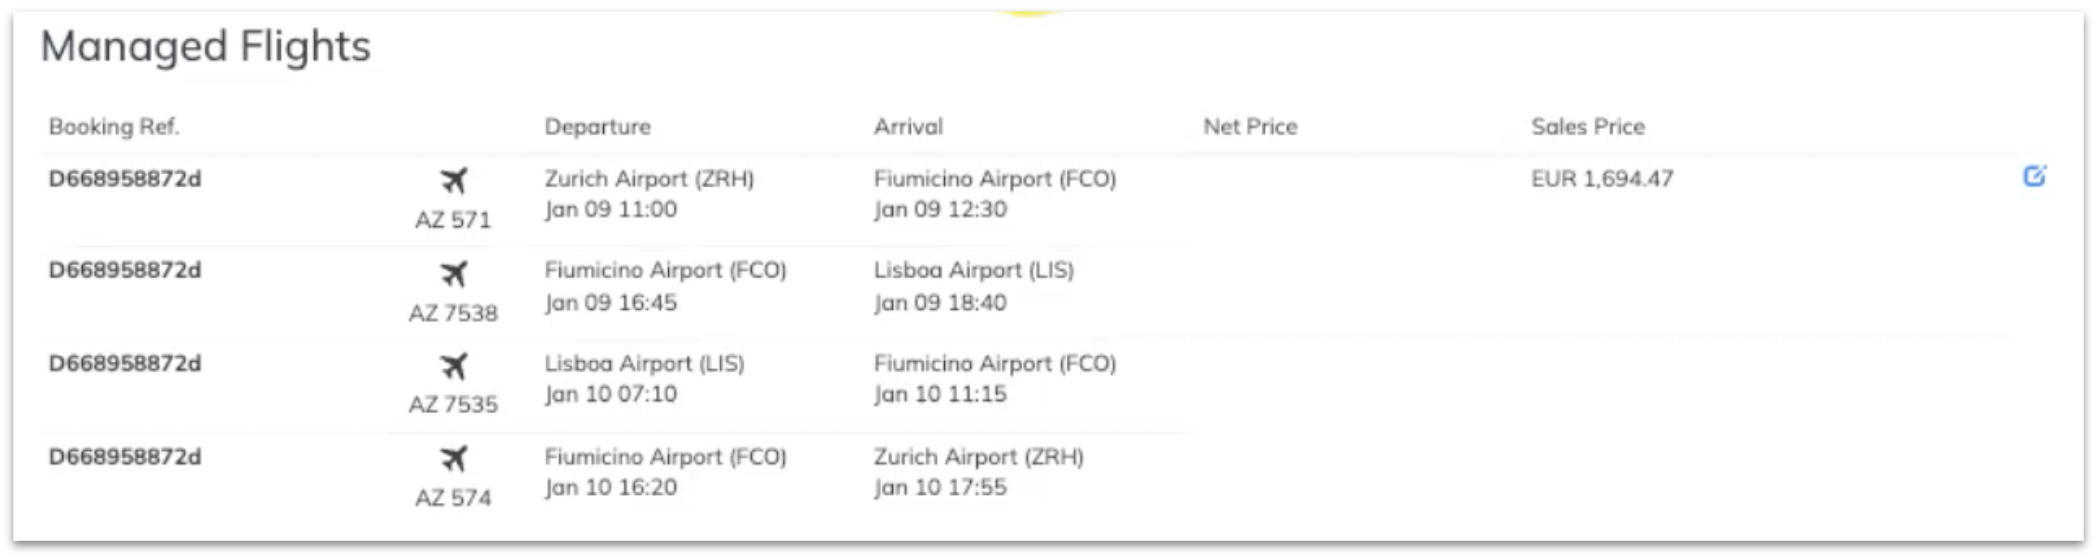Click flight number AZ 7538
Screen dimensions: 2100x558
click(x=453, y=313)
